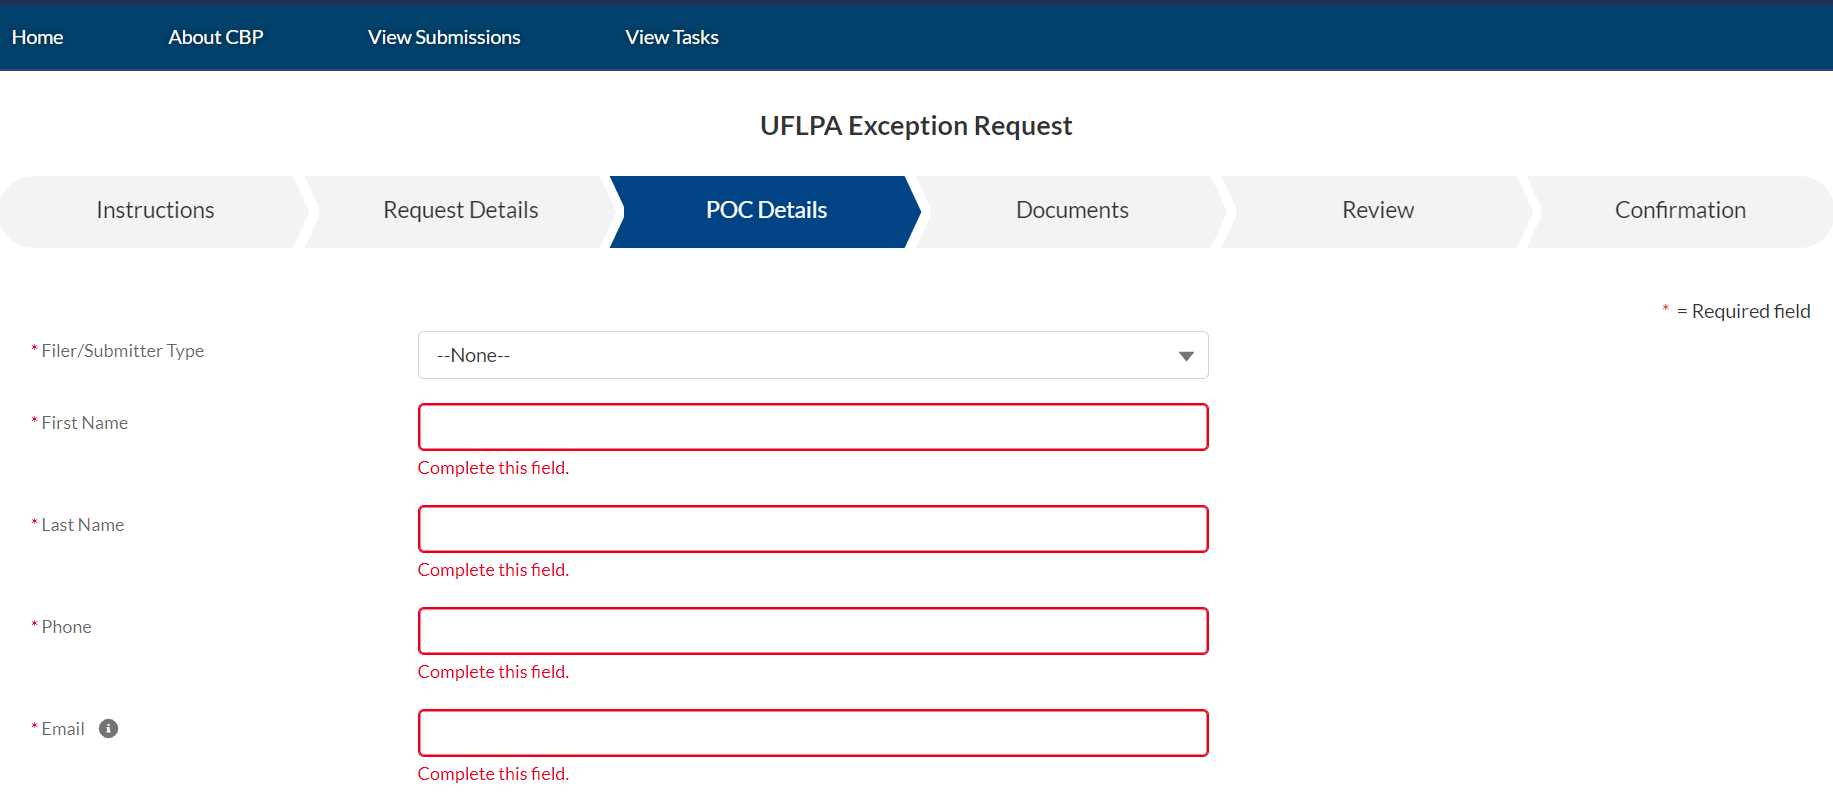Click the Phone field label
Viewport: 1833px width, 802px height.
[66, 627]
